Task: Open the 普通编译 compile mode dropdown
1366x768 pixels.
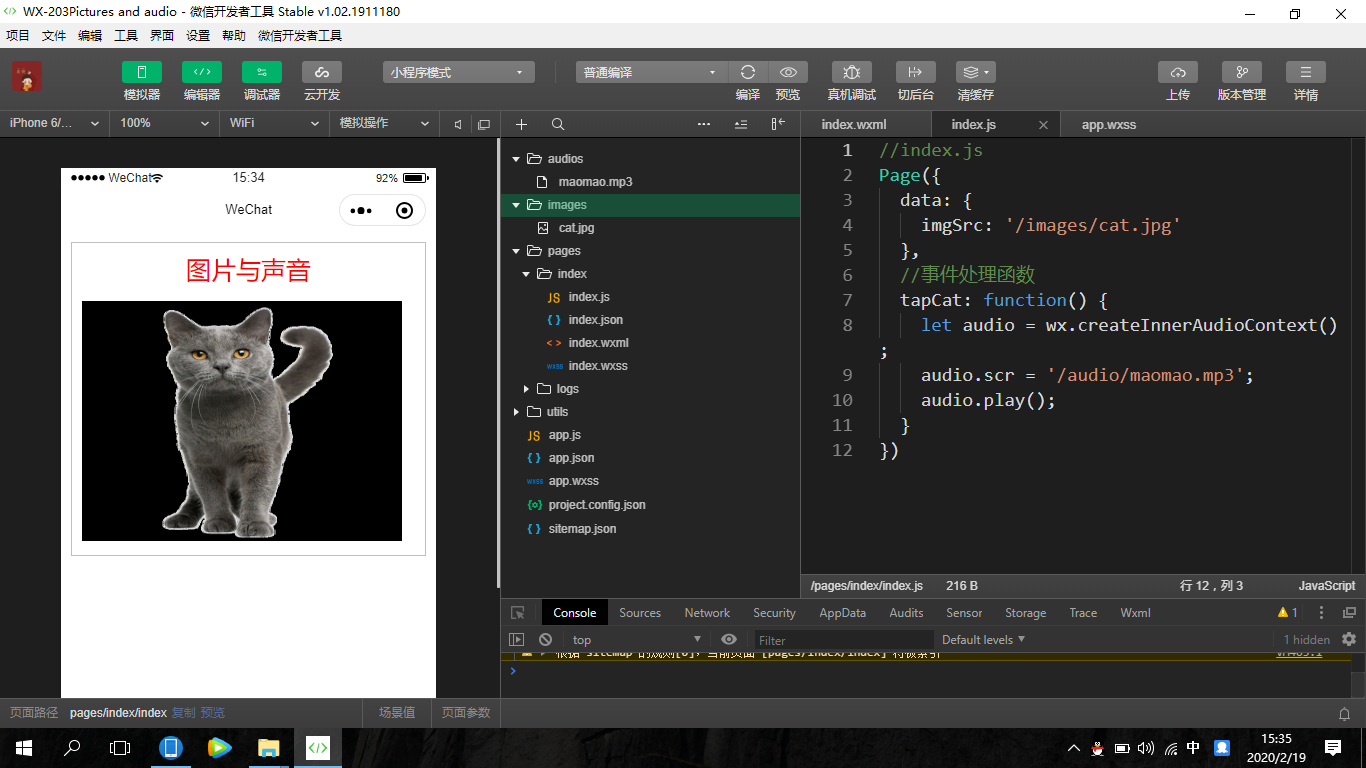Action: (x=652, y=72)
